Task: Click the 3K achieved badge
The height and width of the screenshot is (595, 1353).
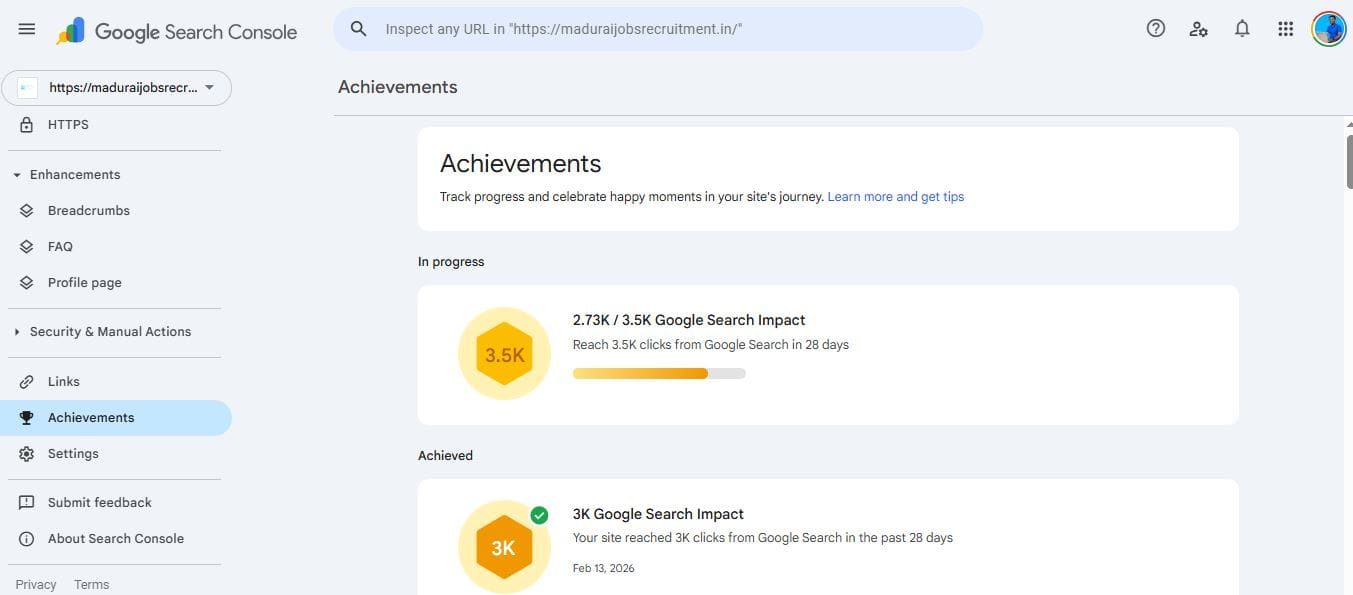Action: (x=504, y=547)
